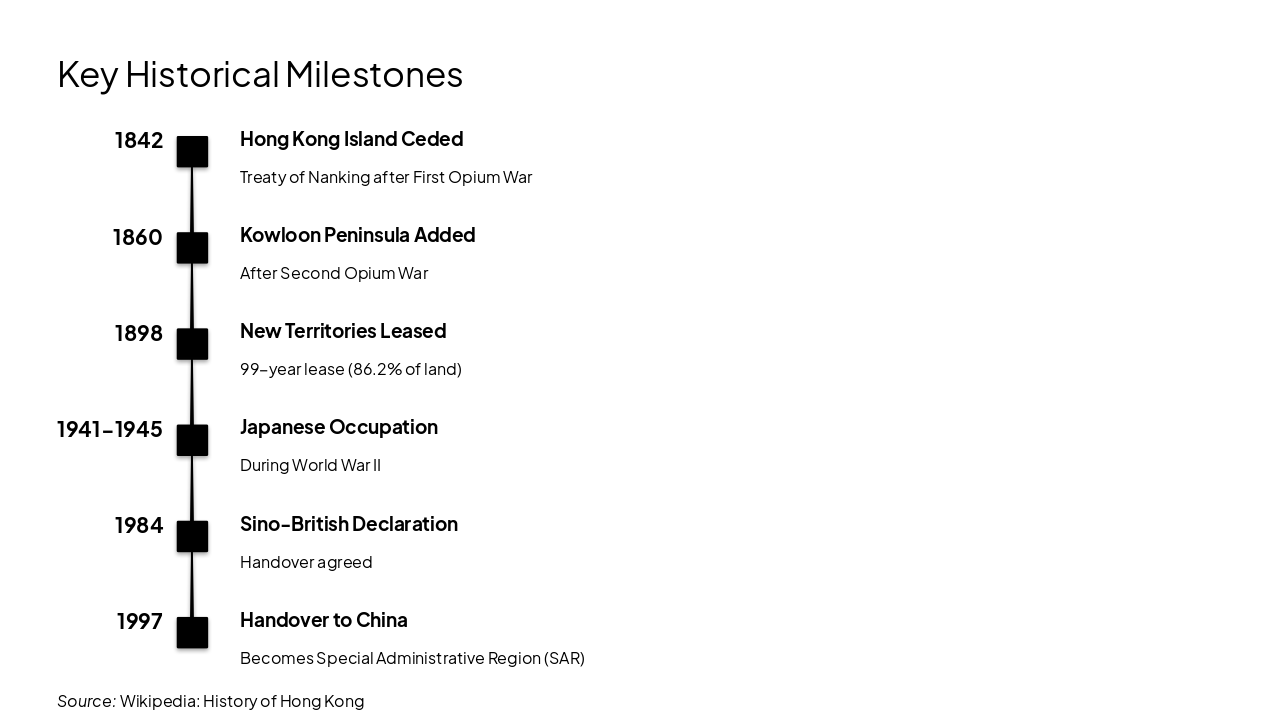Click the 1997 year label
Image resolution: width=1280 pixels, height=720 pixels.
click(x=139, y=621)
